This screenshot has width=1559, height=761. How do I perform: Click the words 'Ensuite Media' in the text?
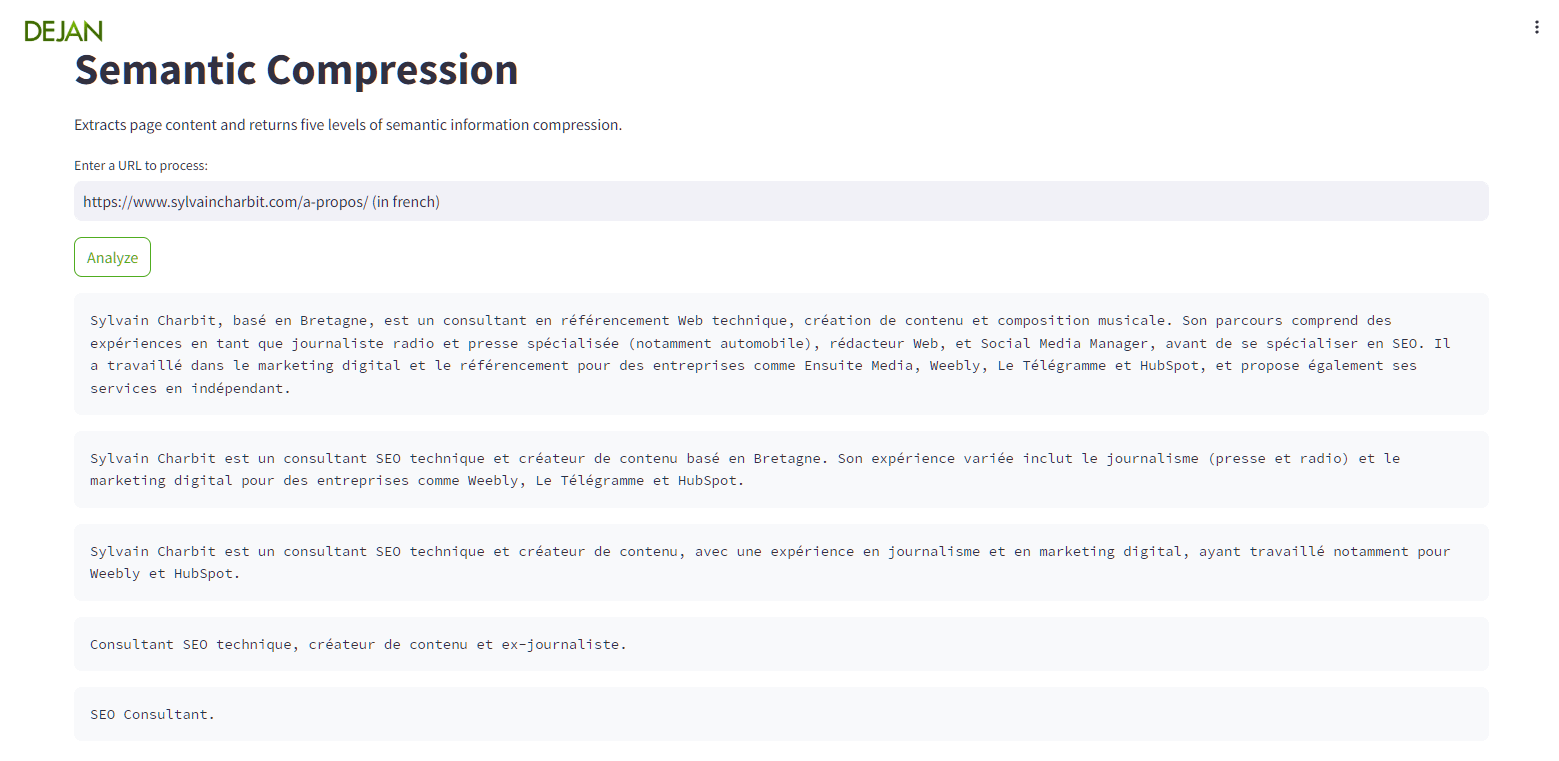click(859, 365)
